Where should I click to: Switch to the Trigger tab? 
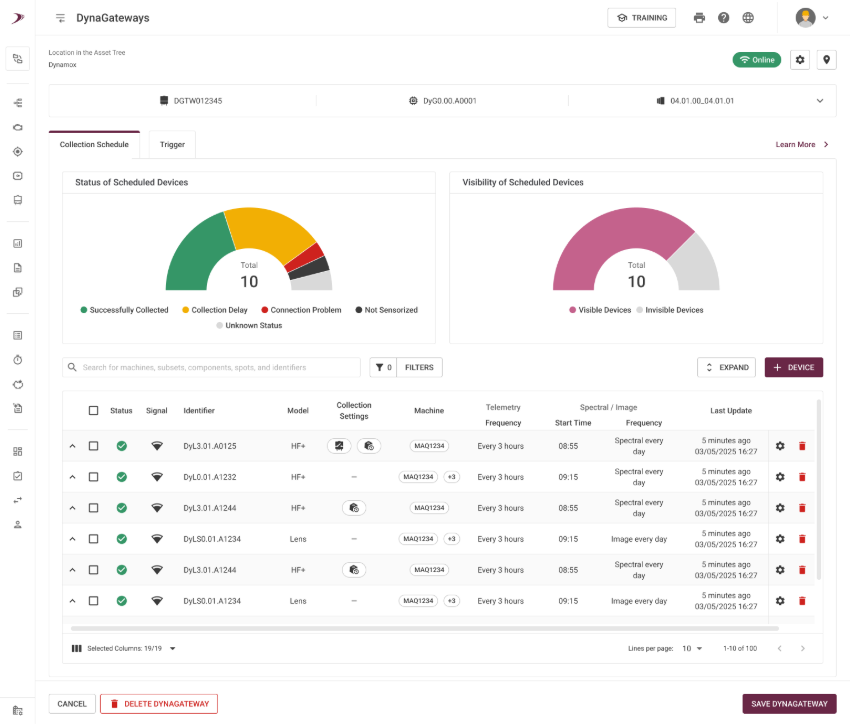172,145
